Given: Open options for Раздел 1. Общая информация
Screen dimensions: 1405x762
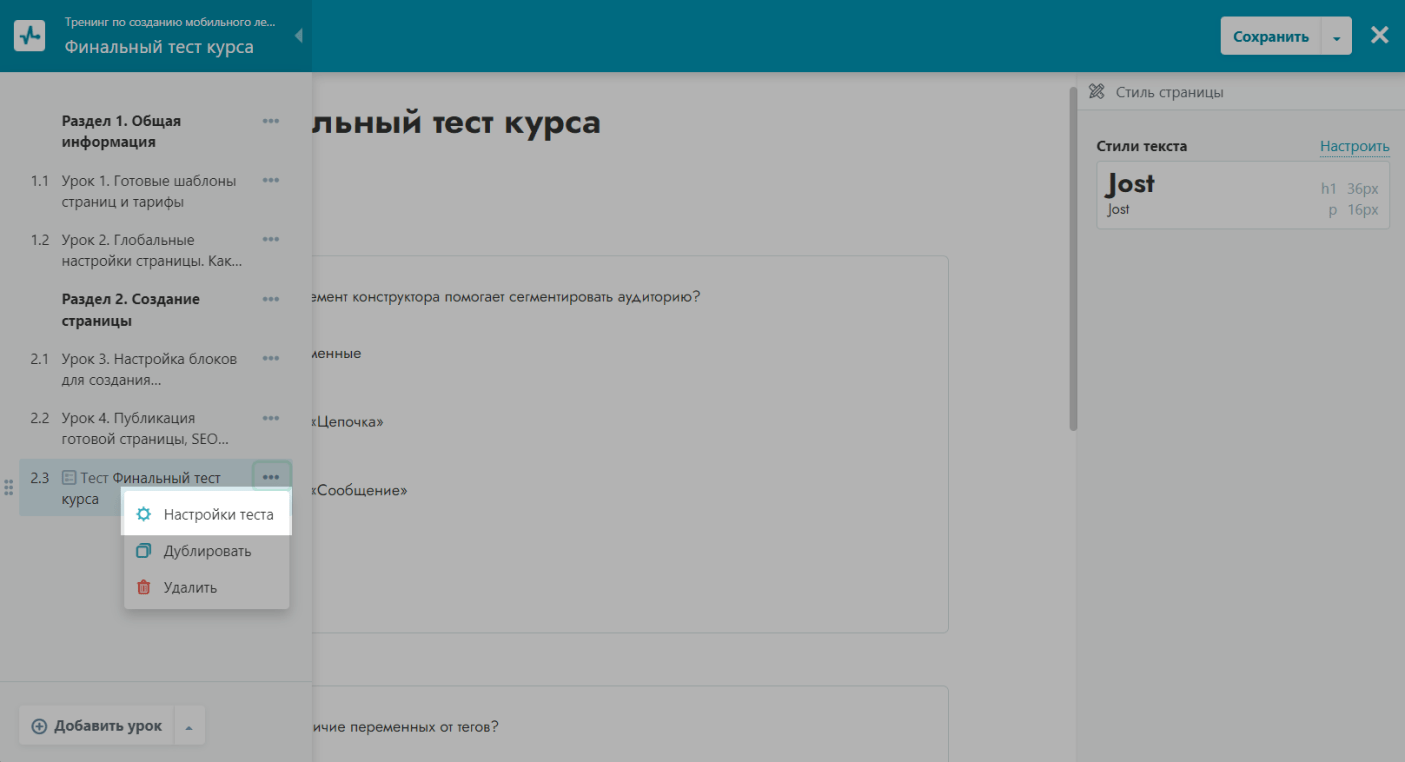Looking at the screenshot, I should [x=271, y=121].
